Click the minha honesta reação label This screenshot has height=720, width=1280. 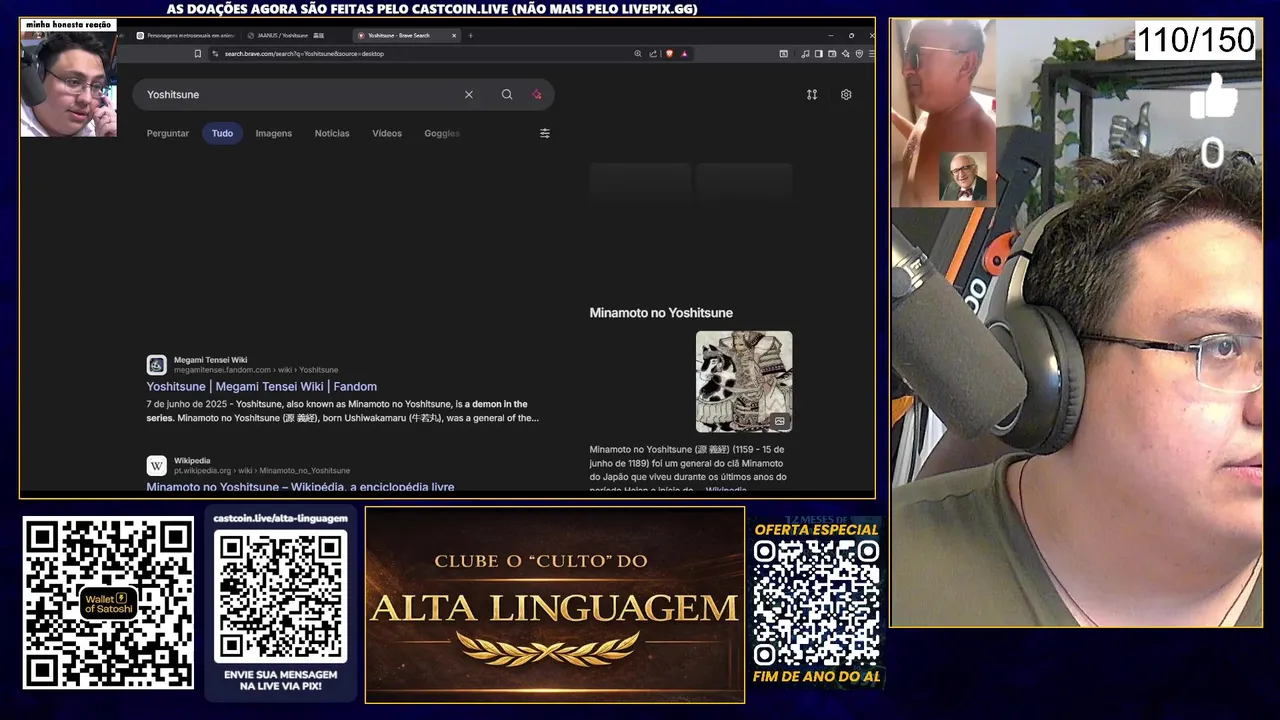tap(69, 24)
